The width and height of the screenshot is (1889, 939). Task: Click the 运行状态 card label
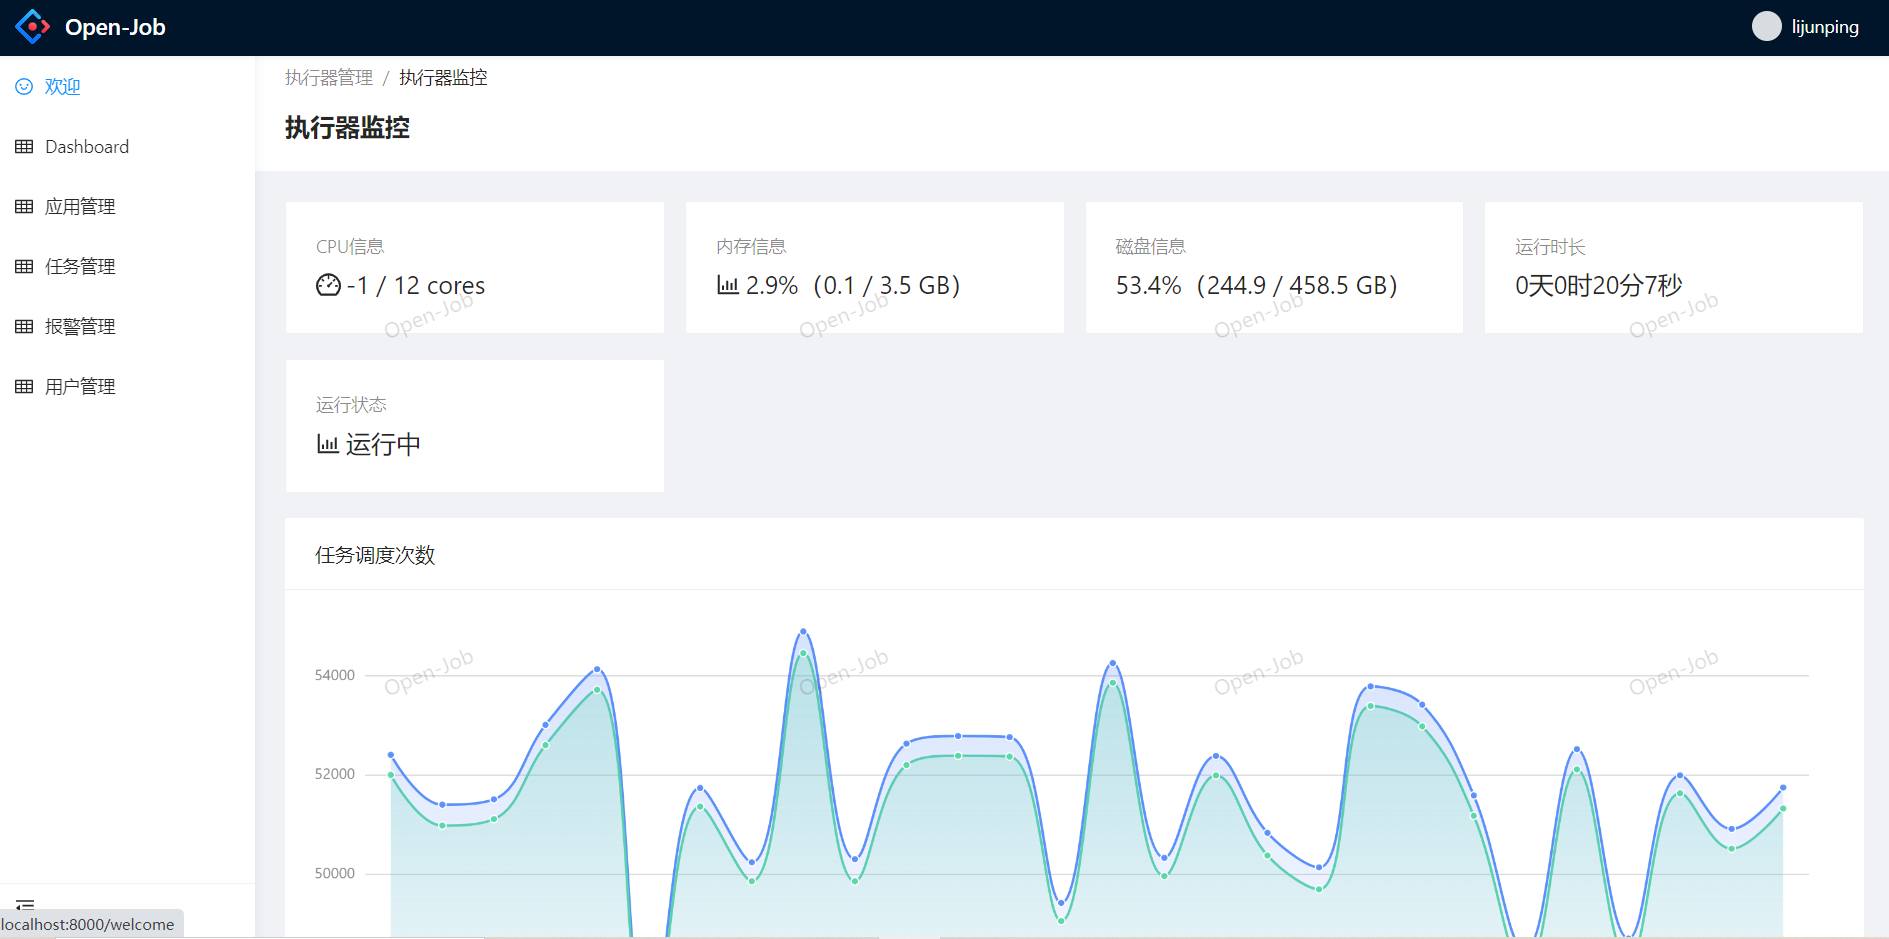[x=351, y=405]
